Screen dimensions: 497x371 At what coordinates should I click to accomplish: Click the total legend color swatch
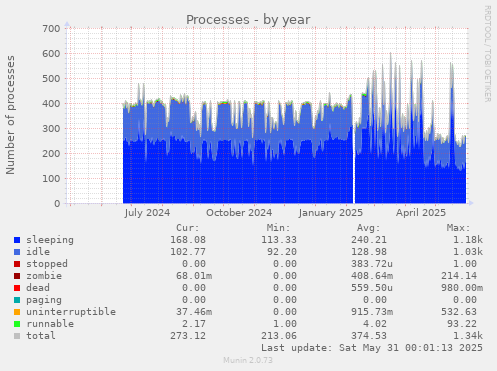[17, 336]
